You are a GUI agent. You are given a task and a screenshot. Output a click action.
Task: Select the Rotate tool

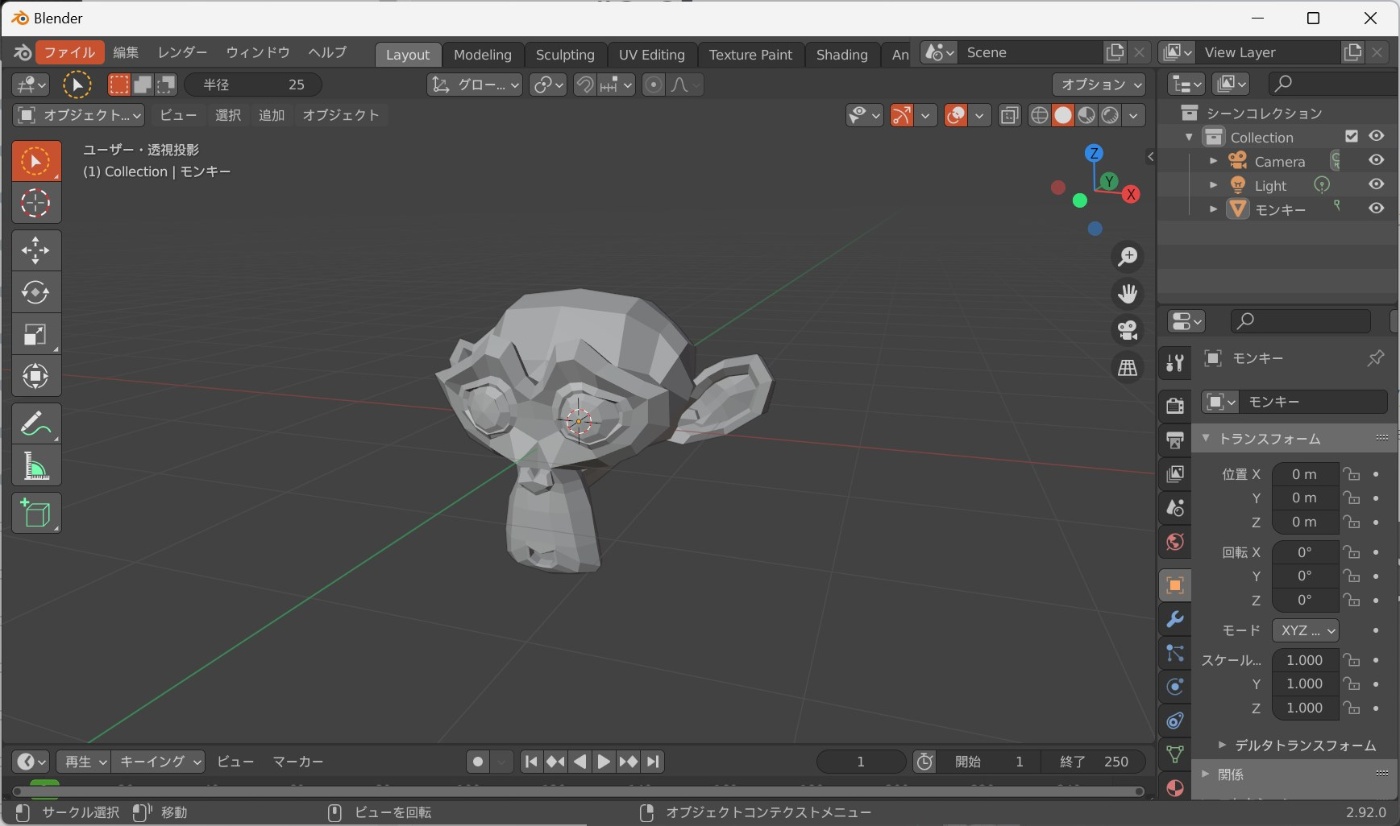click(36, 292)
